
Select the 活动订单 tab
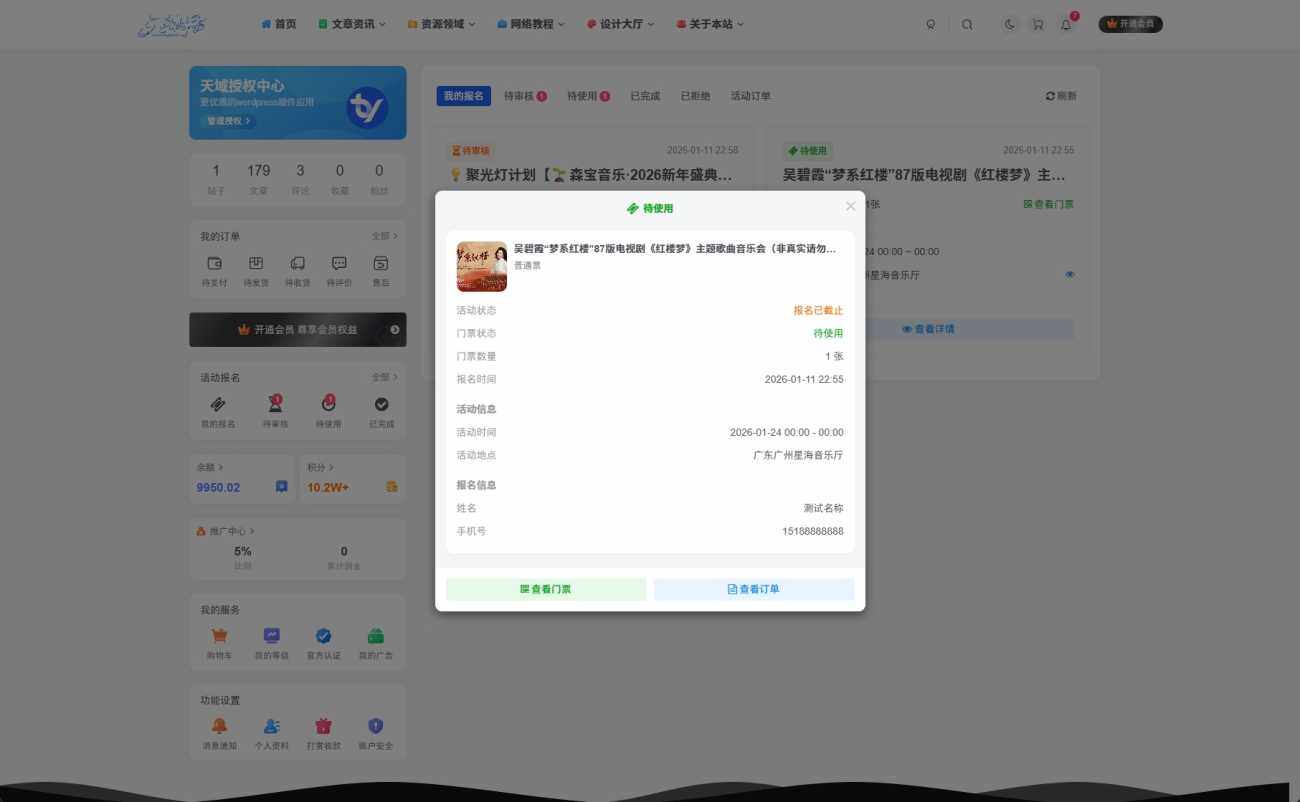coord(749,95)
